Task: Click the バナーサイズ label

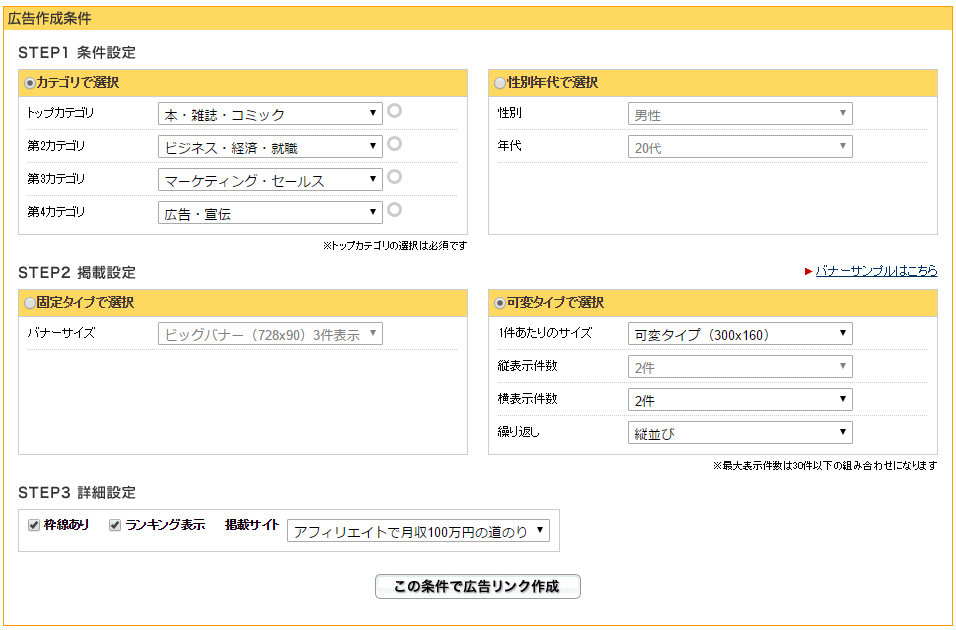Action: tap(61, 333)
